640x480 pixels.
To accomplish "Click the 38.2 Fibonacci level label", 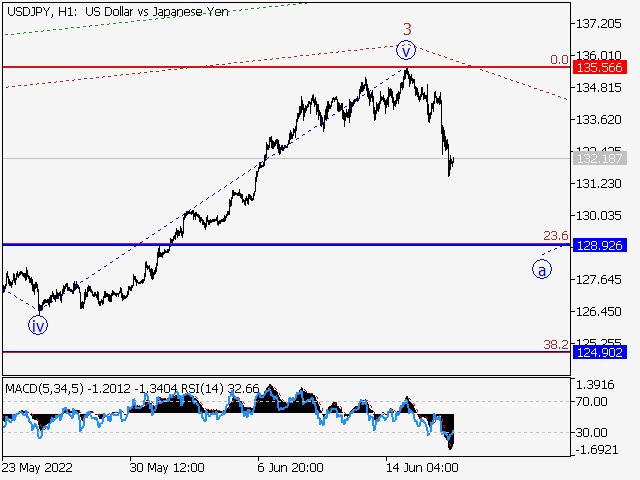I will (x=556, y=345).
